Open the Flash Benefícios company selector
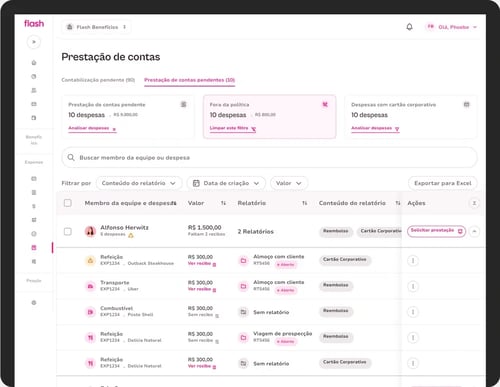Screen dimensions: 500x387 click(x=96, y=27)
